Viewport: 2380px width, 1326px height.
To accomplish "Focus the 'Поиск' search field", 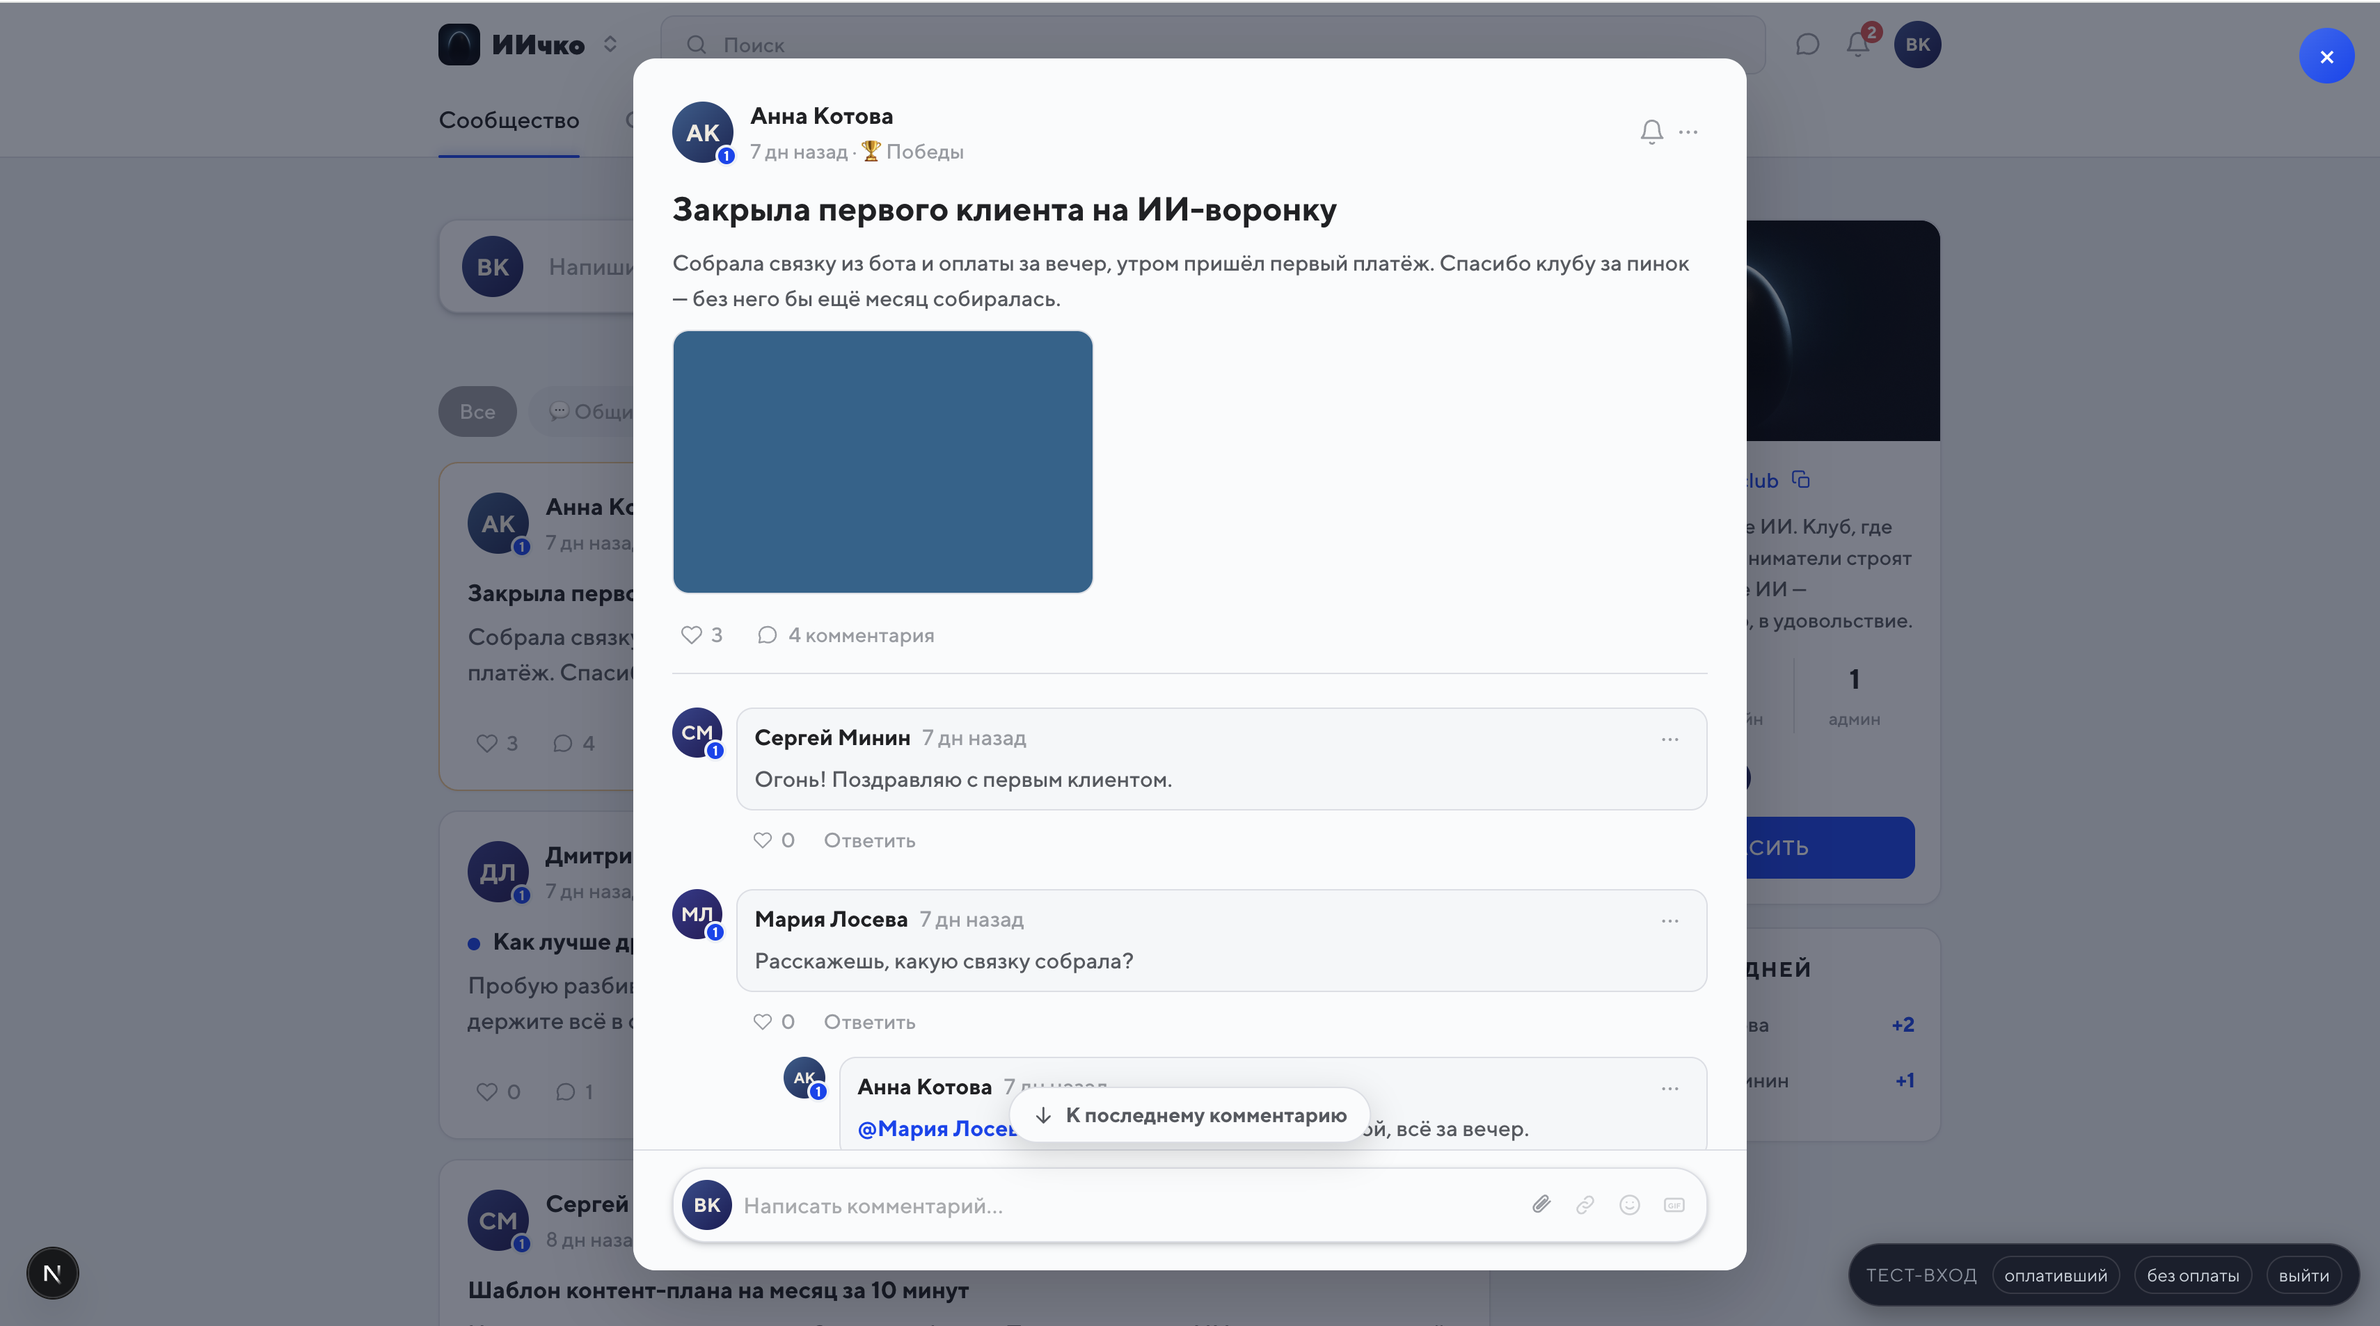I will pos(1213,45).
